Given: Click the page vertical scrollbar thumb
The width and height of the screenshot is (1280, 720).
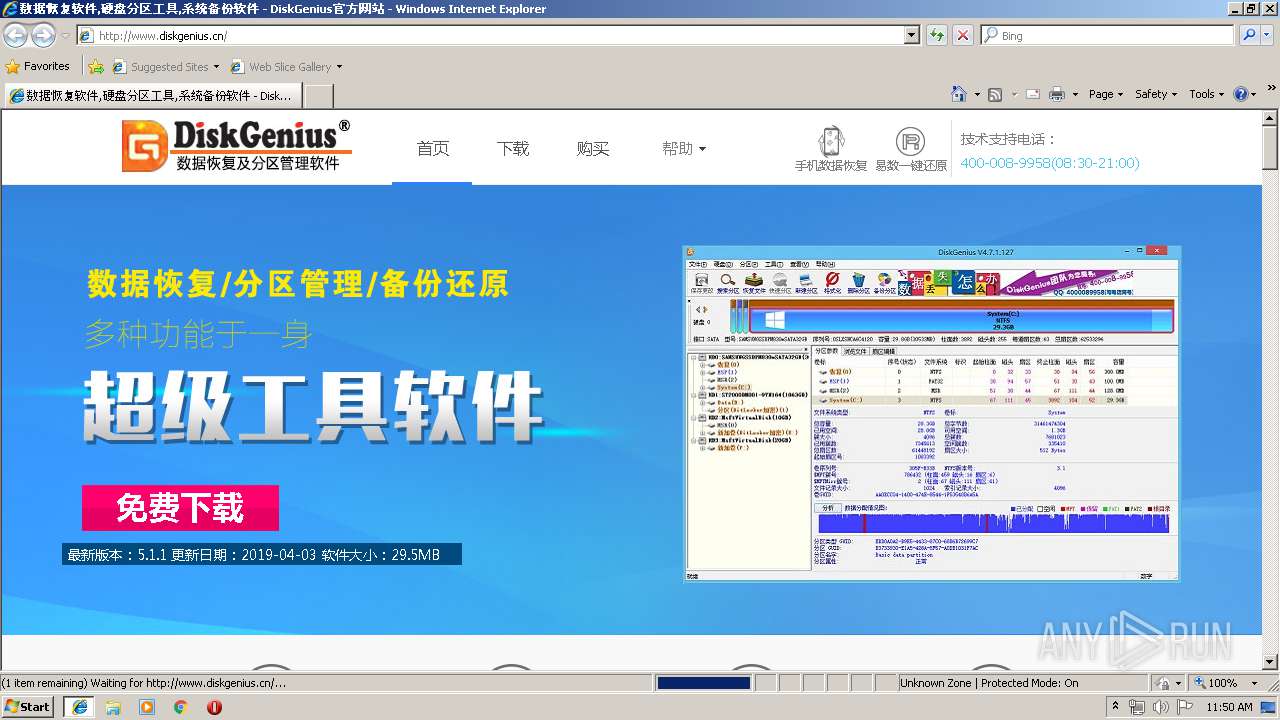Looking at the screenshot, I should pos(1270,150).
